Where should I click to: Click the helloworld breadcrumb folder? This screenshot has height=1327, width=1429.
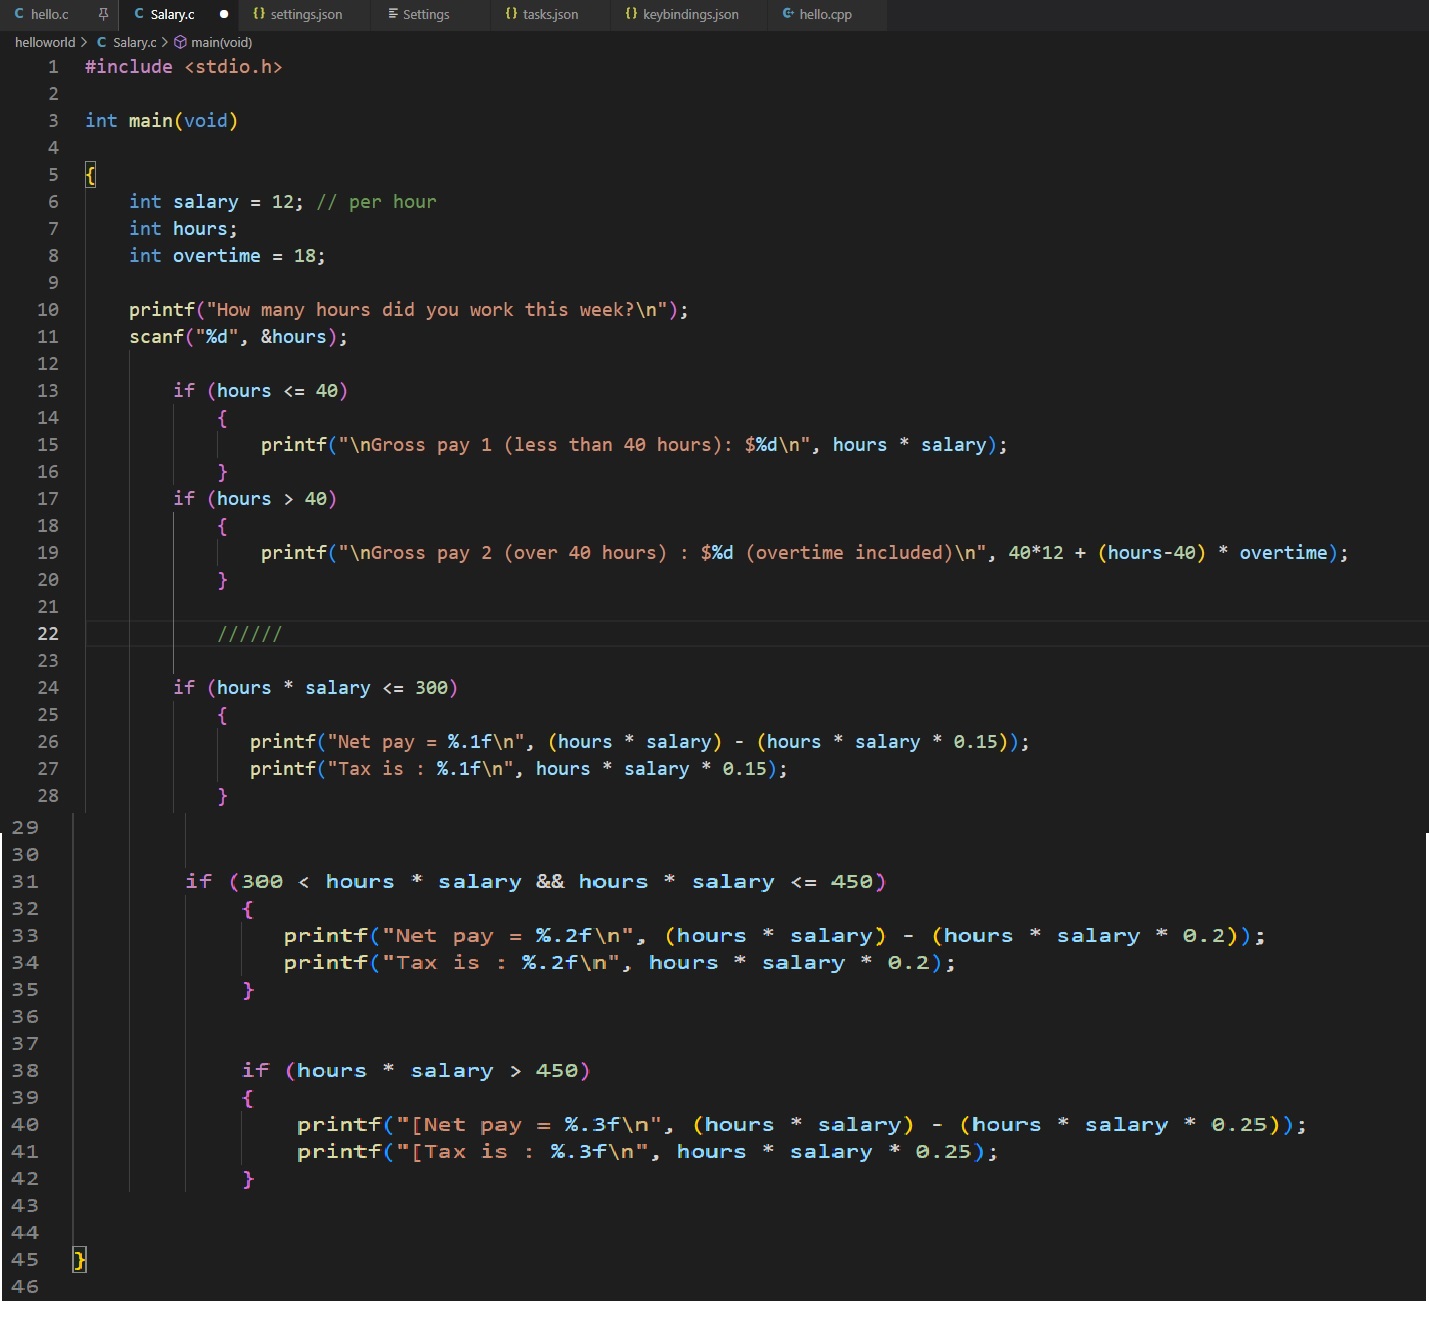click(x=45, y=42)
